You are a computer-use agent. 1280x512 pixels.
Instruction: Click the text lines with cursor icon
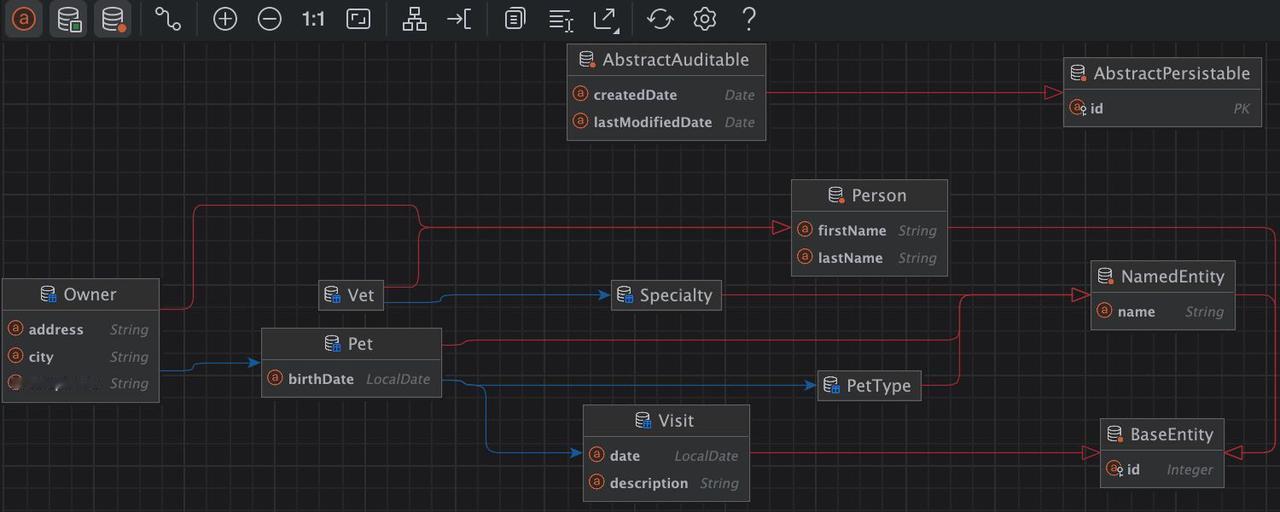(x=561, y=19)
